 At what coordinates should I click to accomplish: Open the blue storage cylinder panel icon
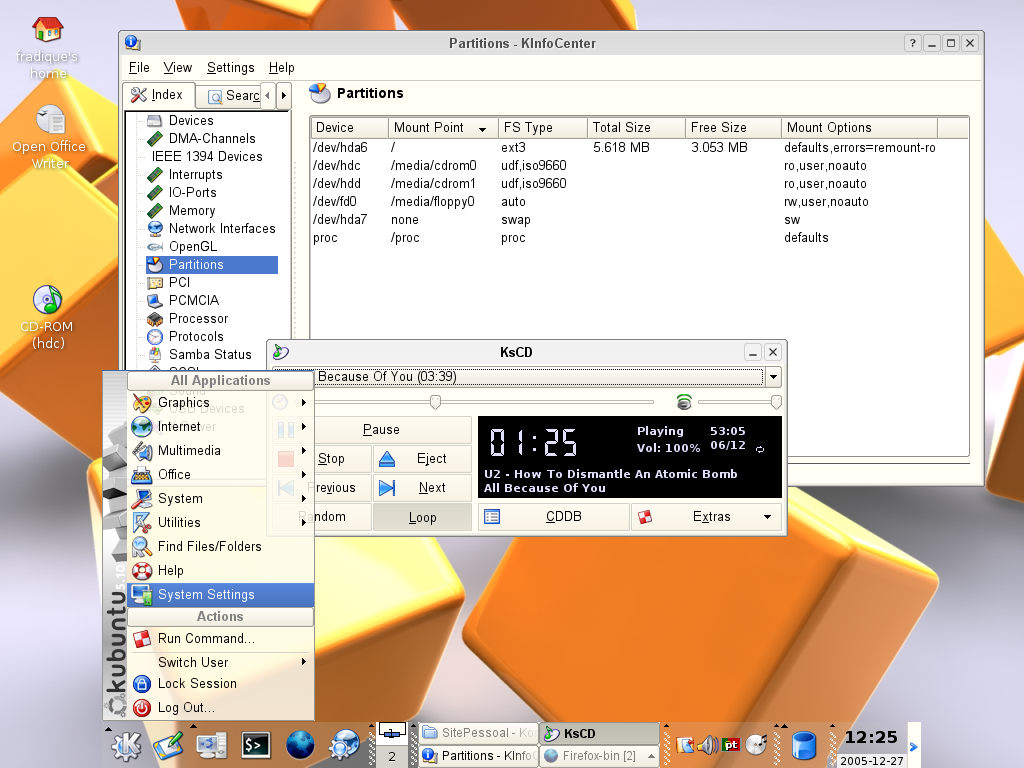pyautogui.click(x=804, y=745)
